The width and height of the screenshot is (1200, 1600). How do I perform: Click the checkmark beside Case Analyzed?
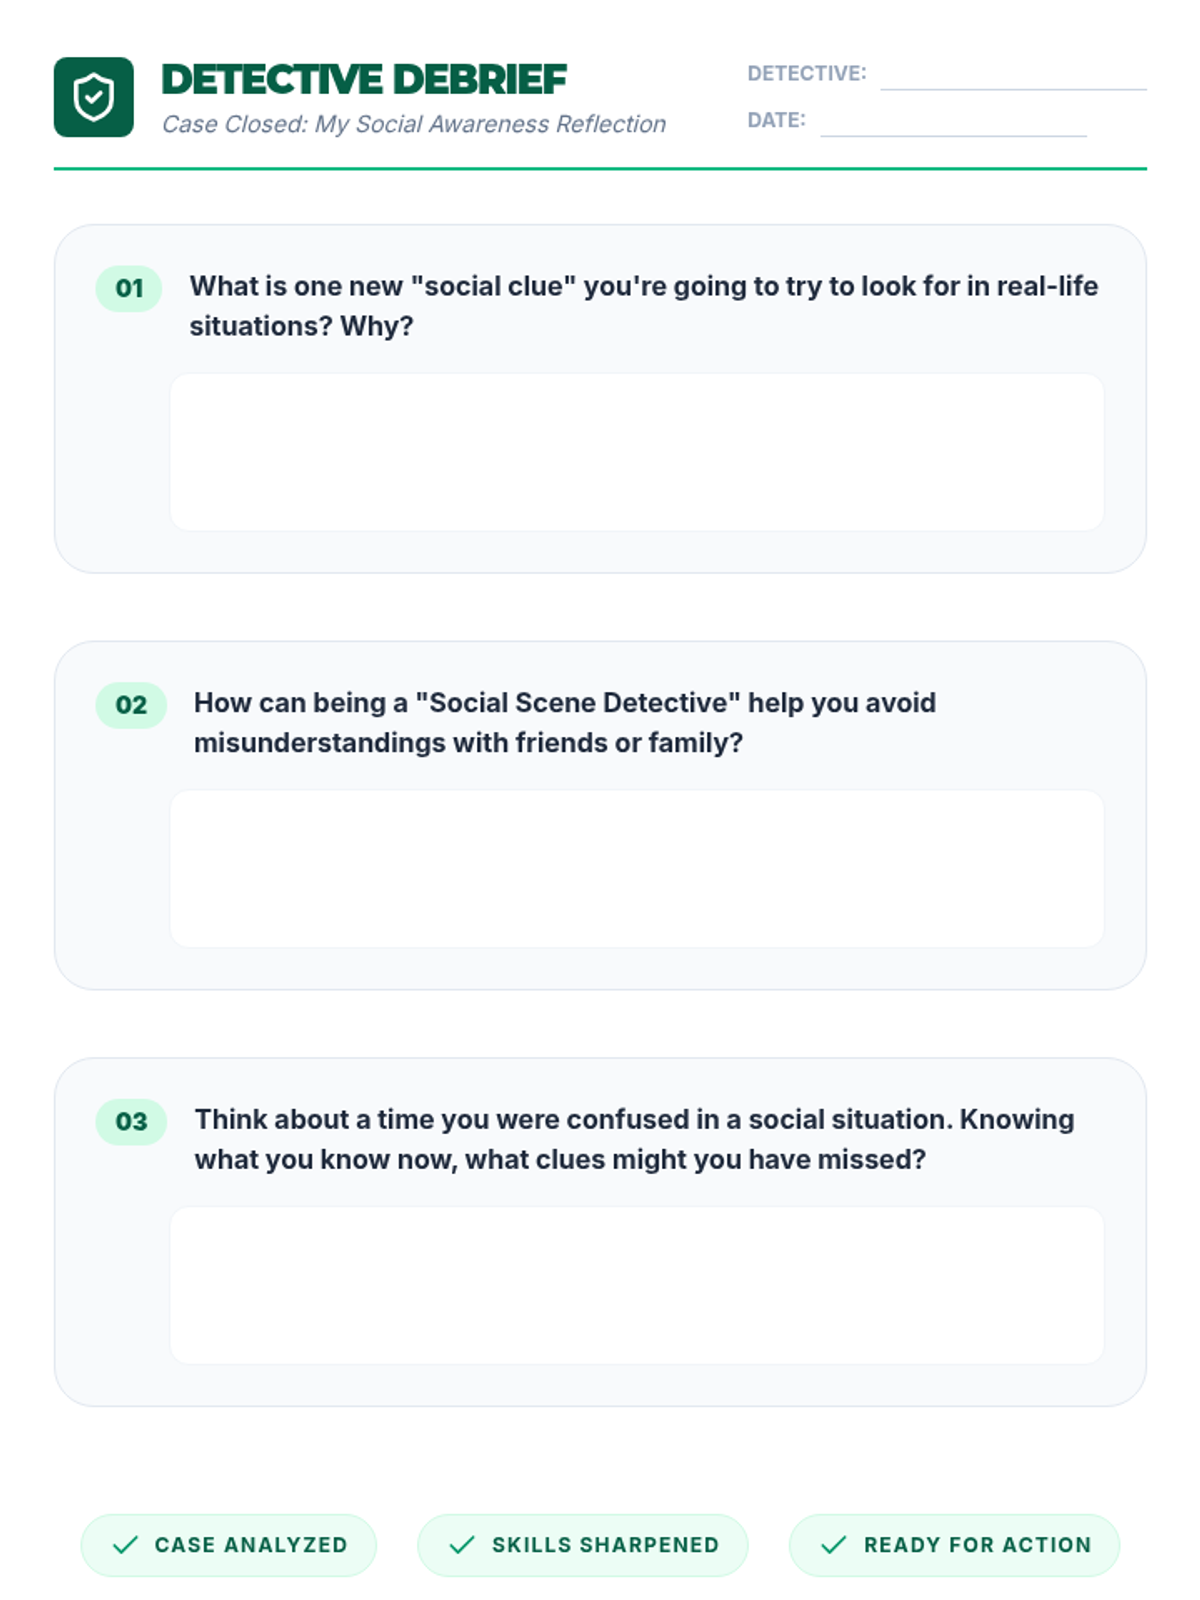tap(125, 1545)
